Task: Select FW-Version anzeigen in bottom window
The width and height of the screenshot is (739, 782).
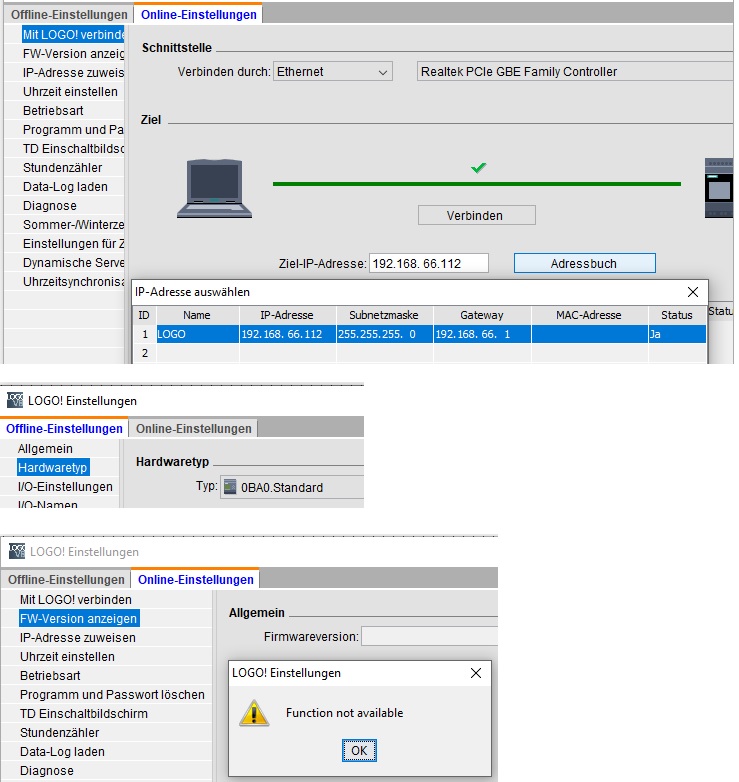Action: [78, 618]
